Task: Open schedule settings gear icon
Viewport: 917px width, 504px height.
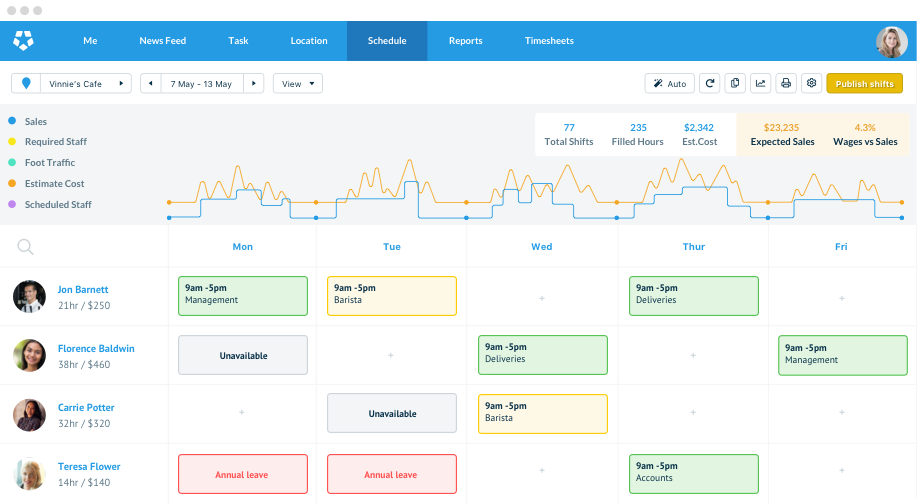Action: 811,84
